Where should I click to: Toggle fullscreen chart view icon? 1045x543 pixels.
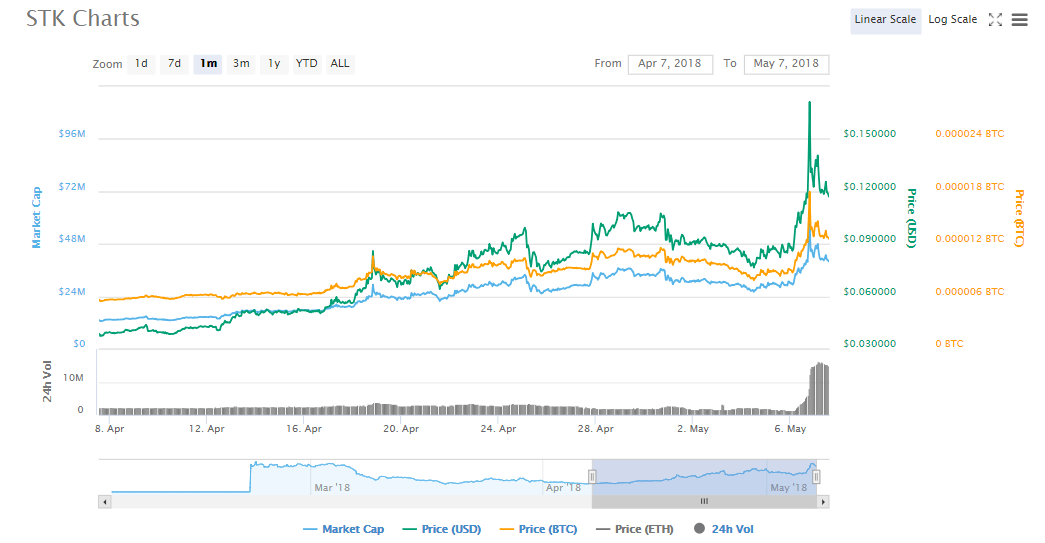pos(995,20)
